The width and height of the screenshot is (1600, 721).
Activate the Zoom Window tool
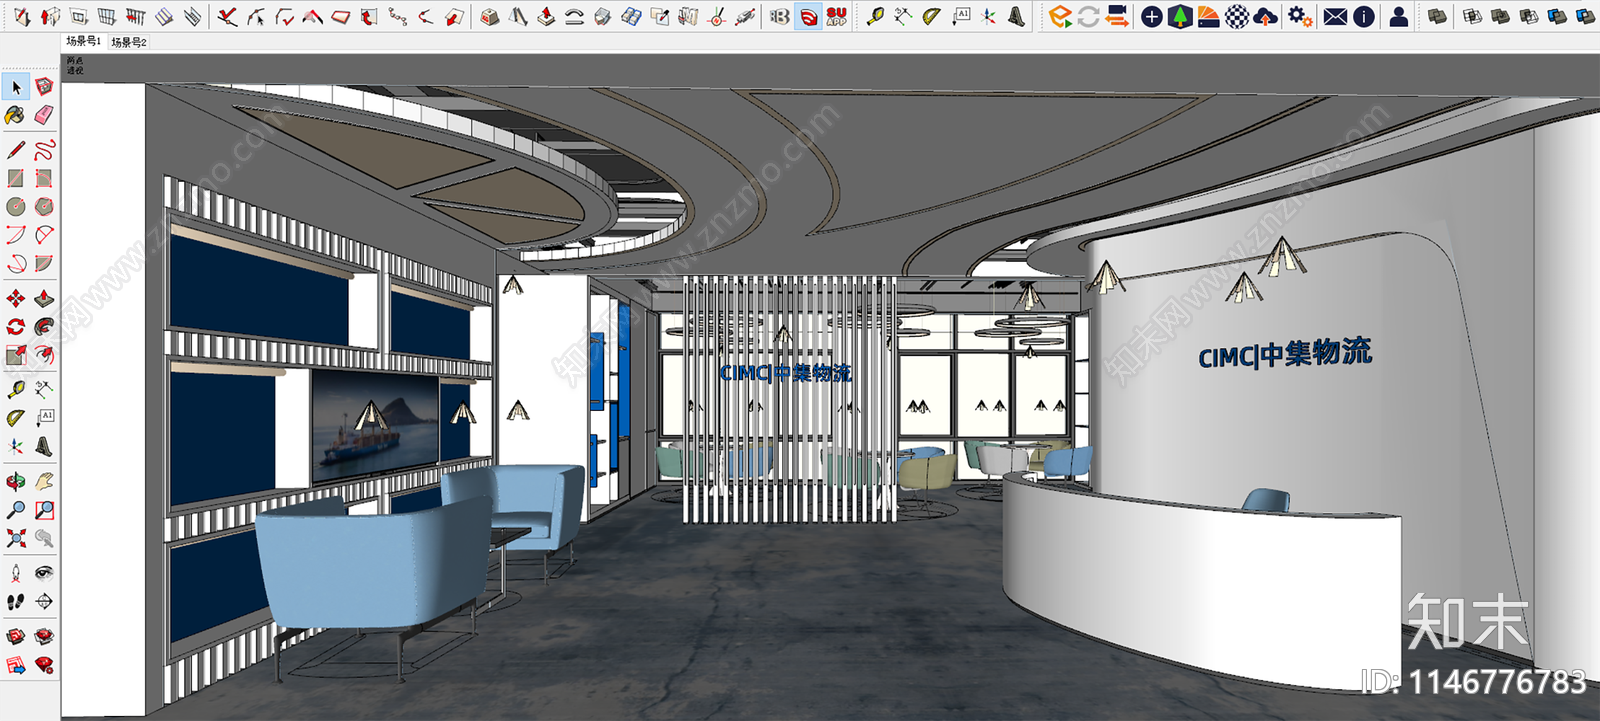tap(44, 510)
